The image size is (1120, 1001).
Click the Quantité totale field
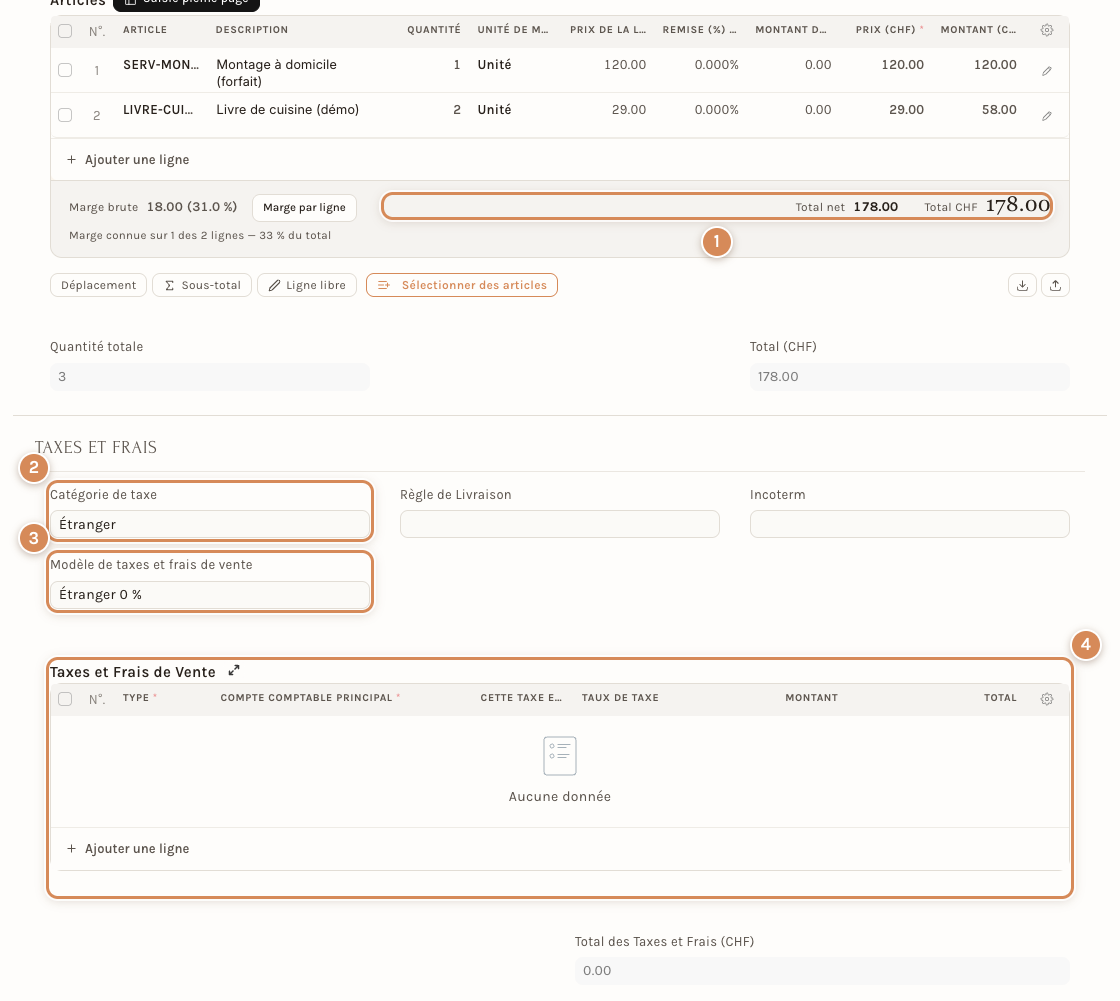tap(209, 377)
